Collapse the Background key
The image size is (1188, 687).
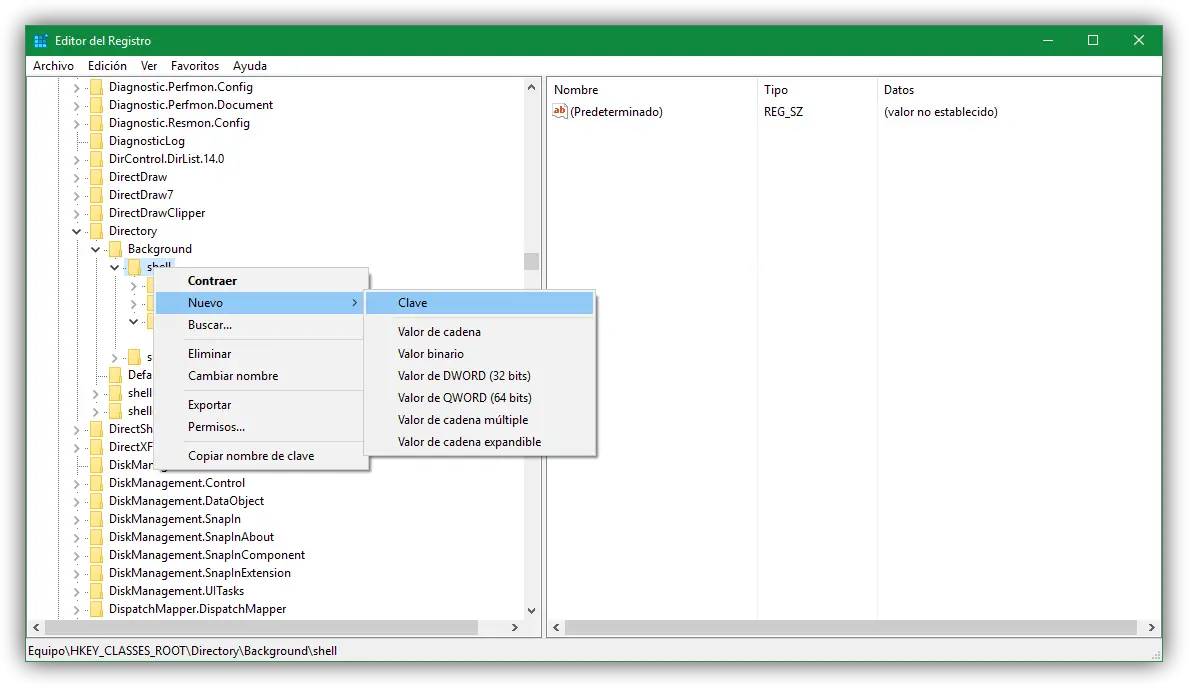pos(95,249)
